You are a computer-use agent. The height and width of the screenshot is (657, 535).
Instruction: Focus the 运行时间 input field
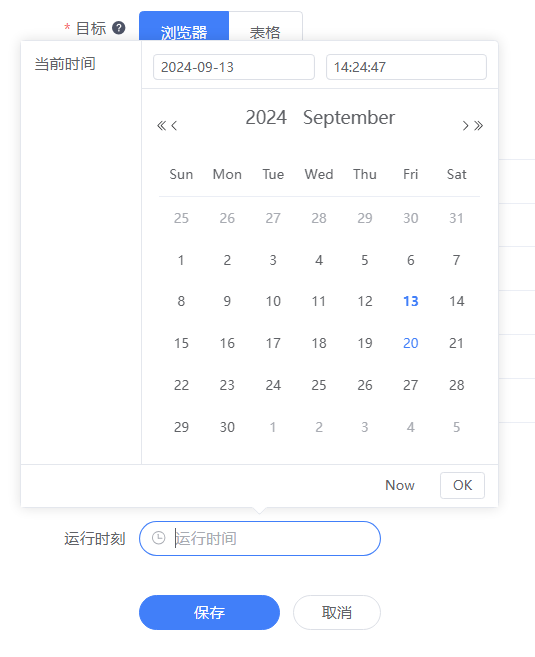point(260,538)
